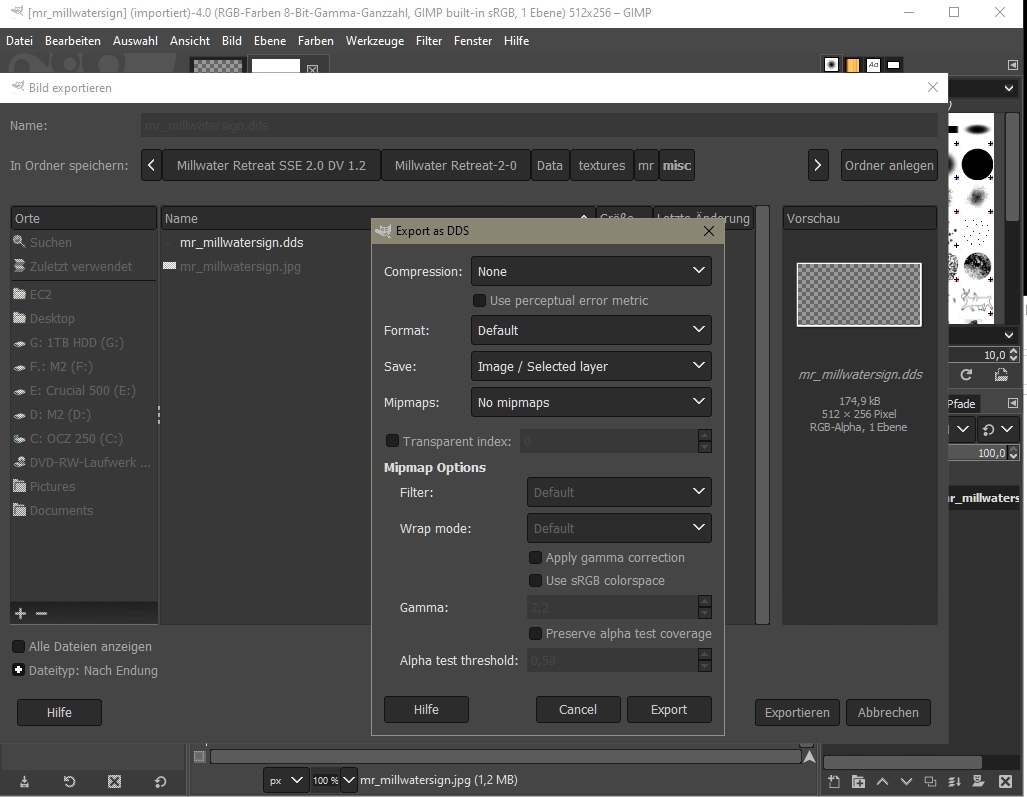Click the Ordner anlegen button
1027x797 pixels.
888,165
